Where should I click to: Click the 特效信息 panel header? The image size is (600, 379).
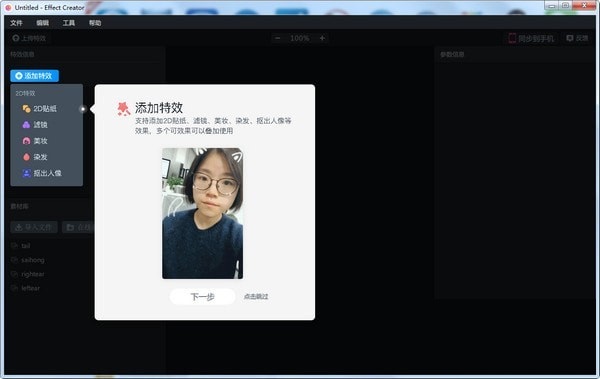coord(22,54)
